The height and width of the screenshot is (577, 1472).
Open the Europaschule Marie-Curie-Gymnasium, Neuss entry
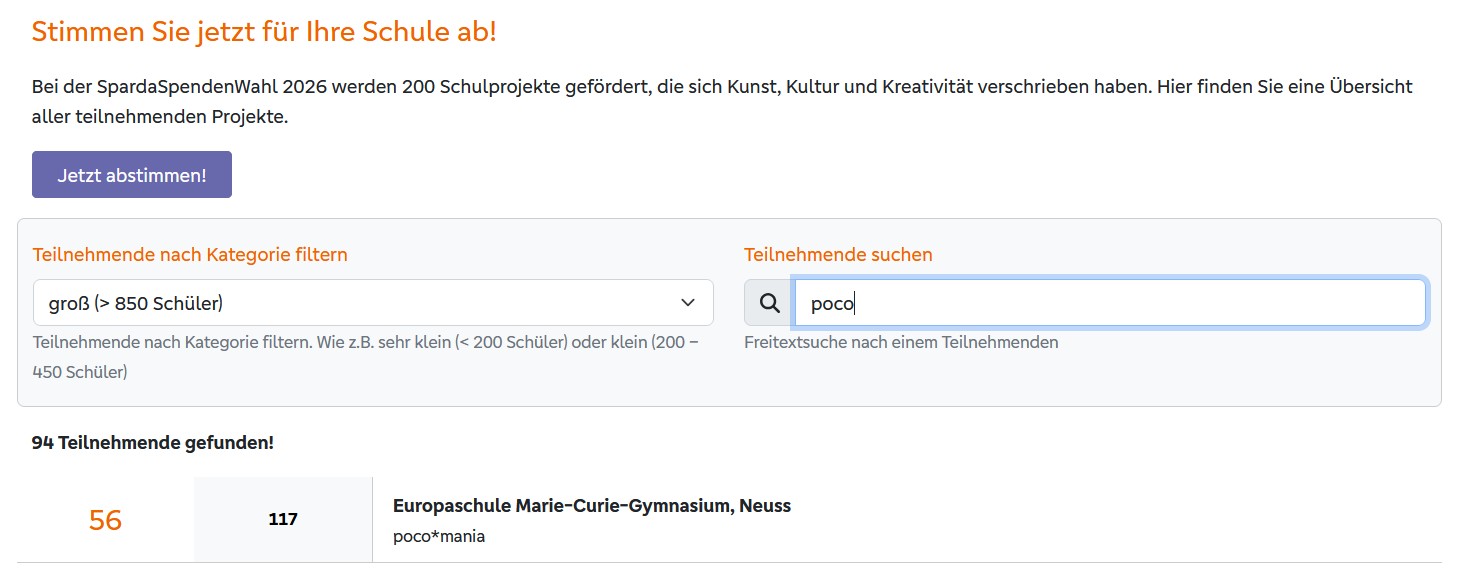pos(591,506)
